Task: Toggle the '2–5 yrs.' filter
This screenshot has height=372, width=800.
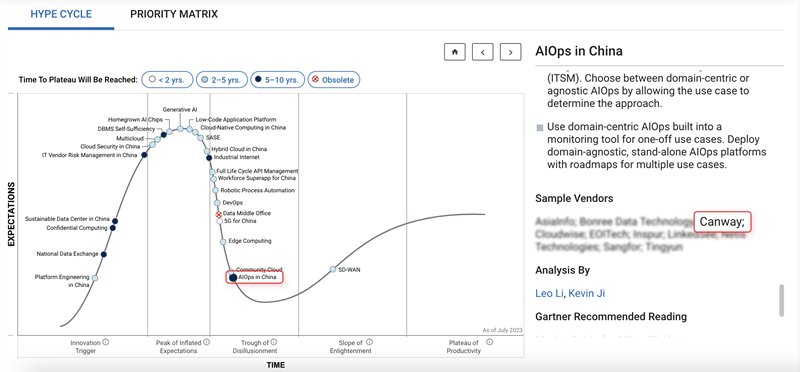Action: [222, 80]
